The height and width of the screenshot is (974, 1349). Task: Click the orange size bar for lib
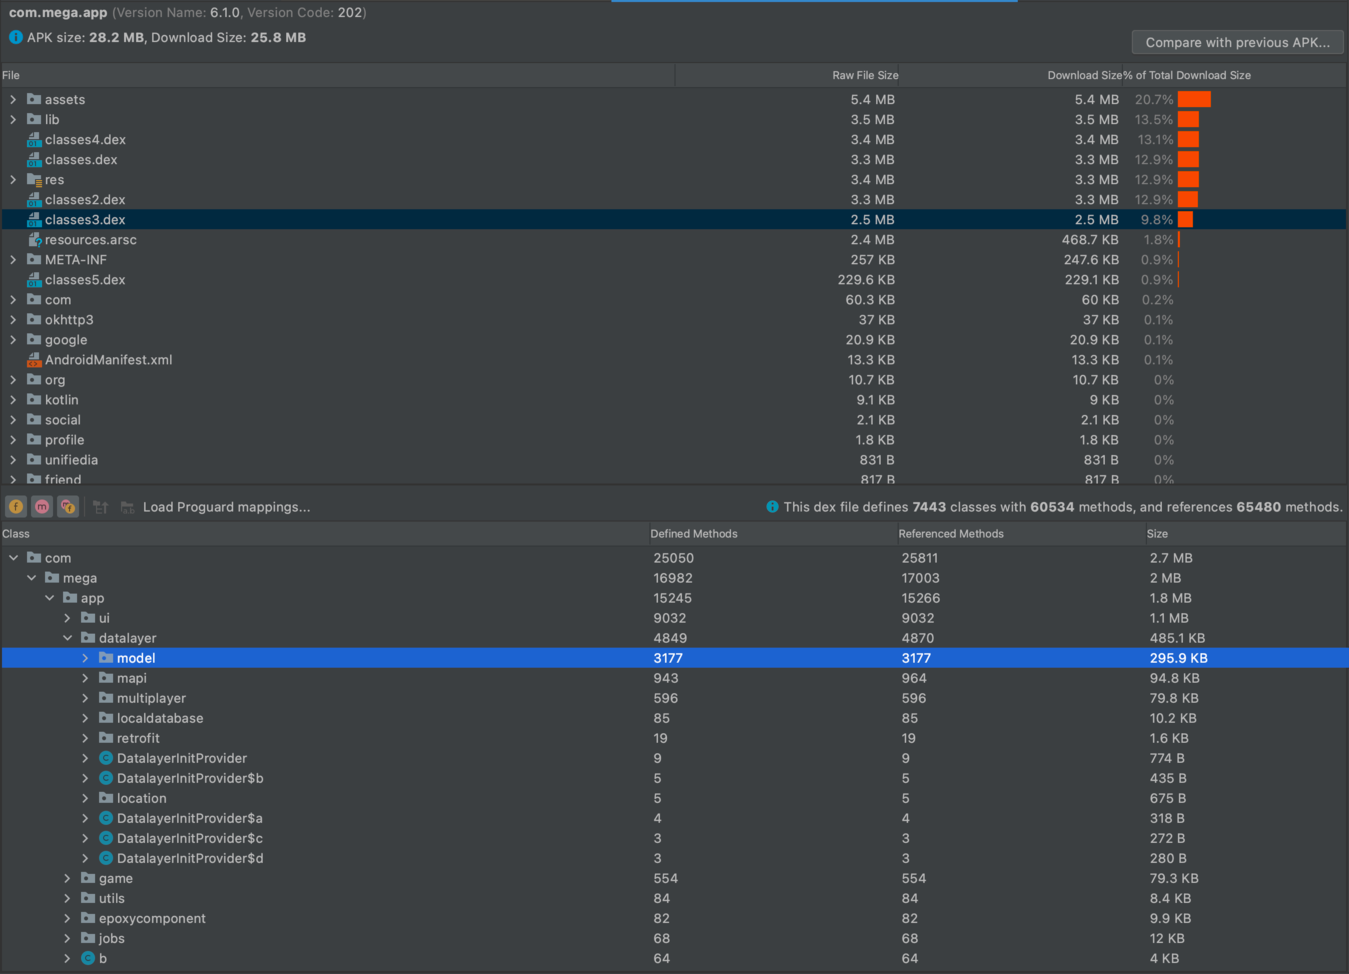[1188, 119]
